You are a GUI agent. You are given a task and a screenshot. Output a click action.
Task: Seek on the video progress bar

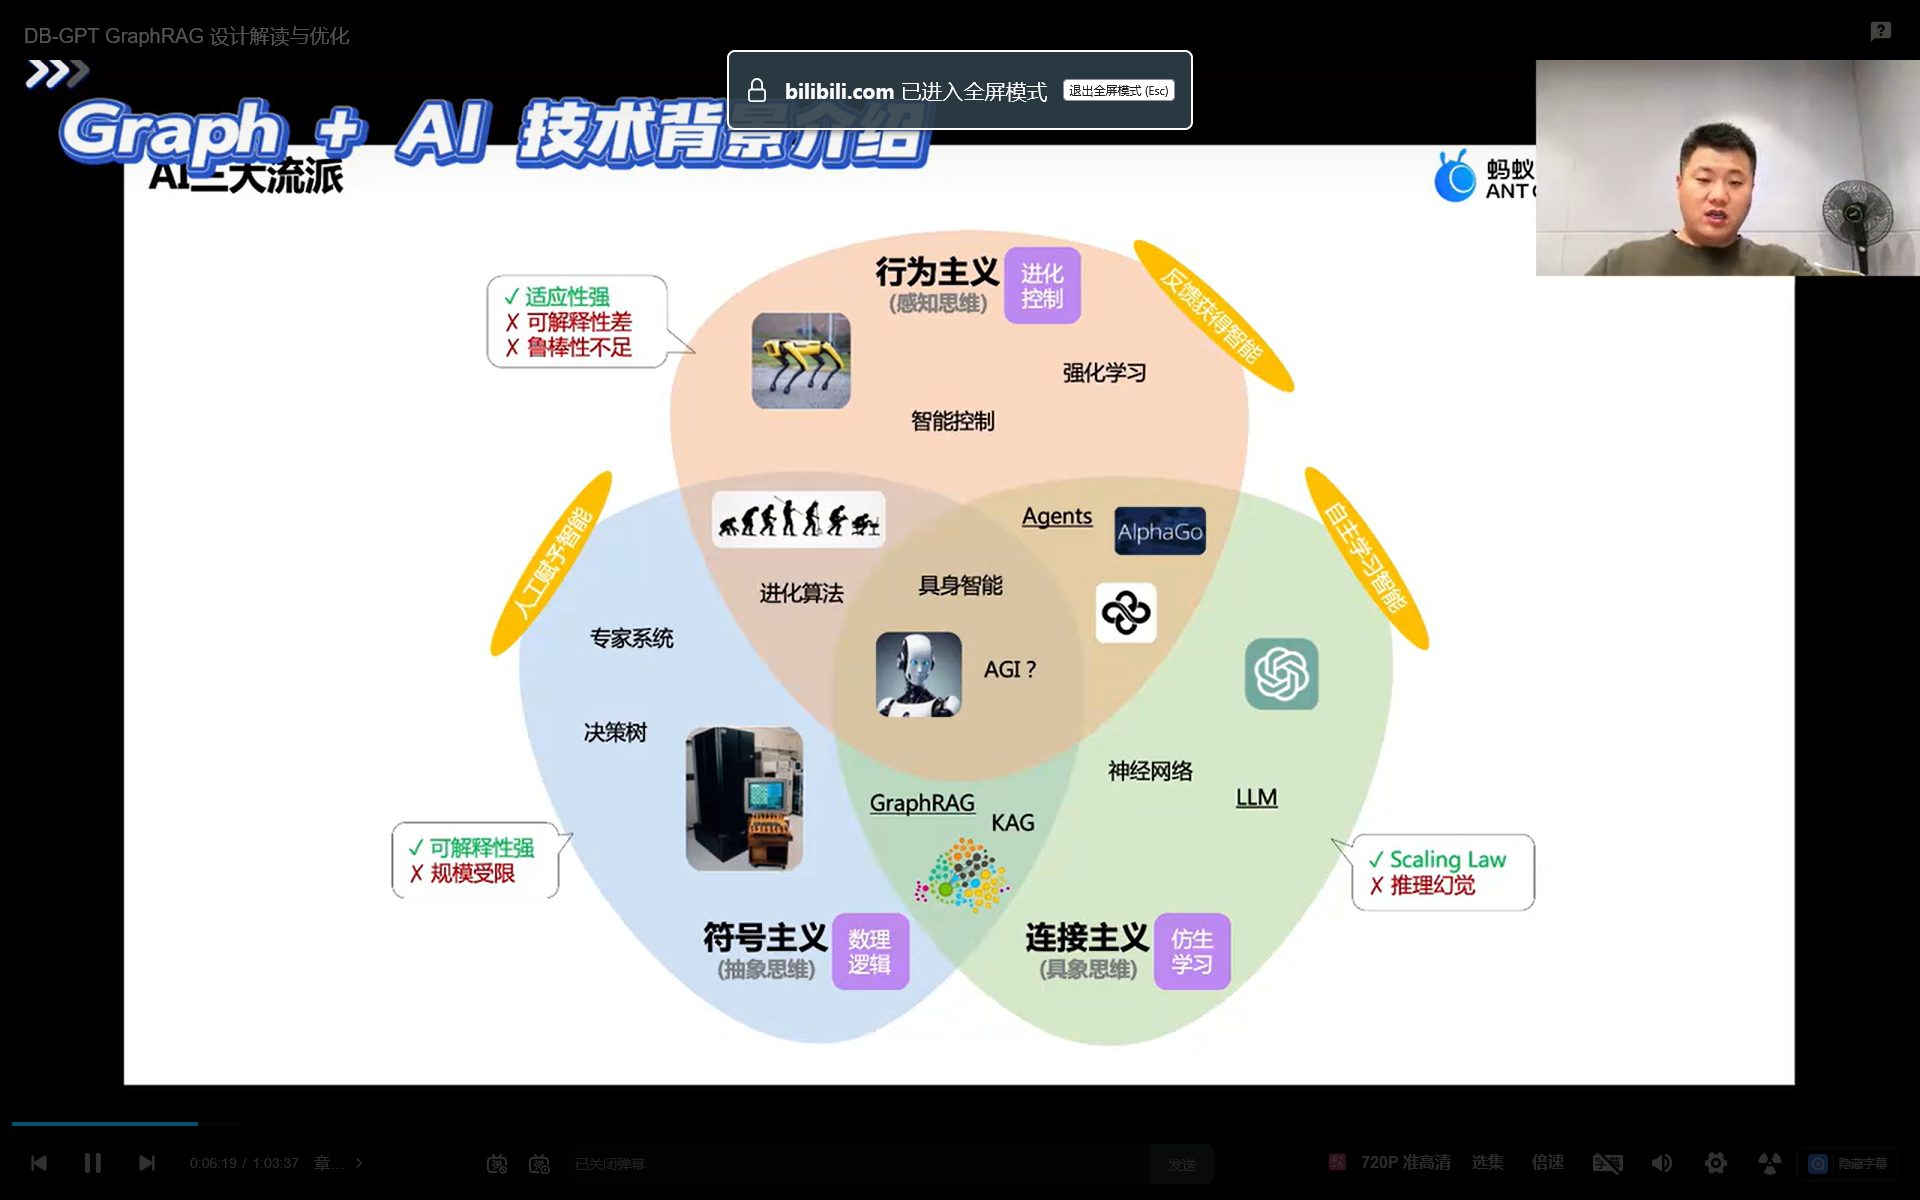(960, 1124)
